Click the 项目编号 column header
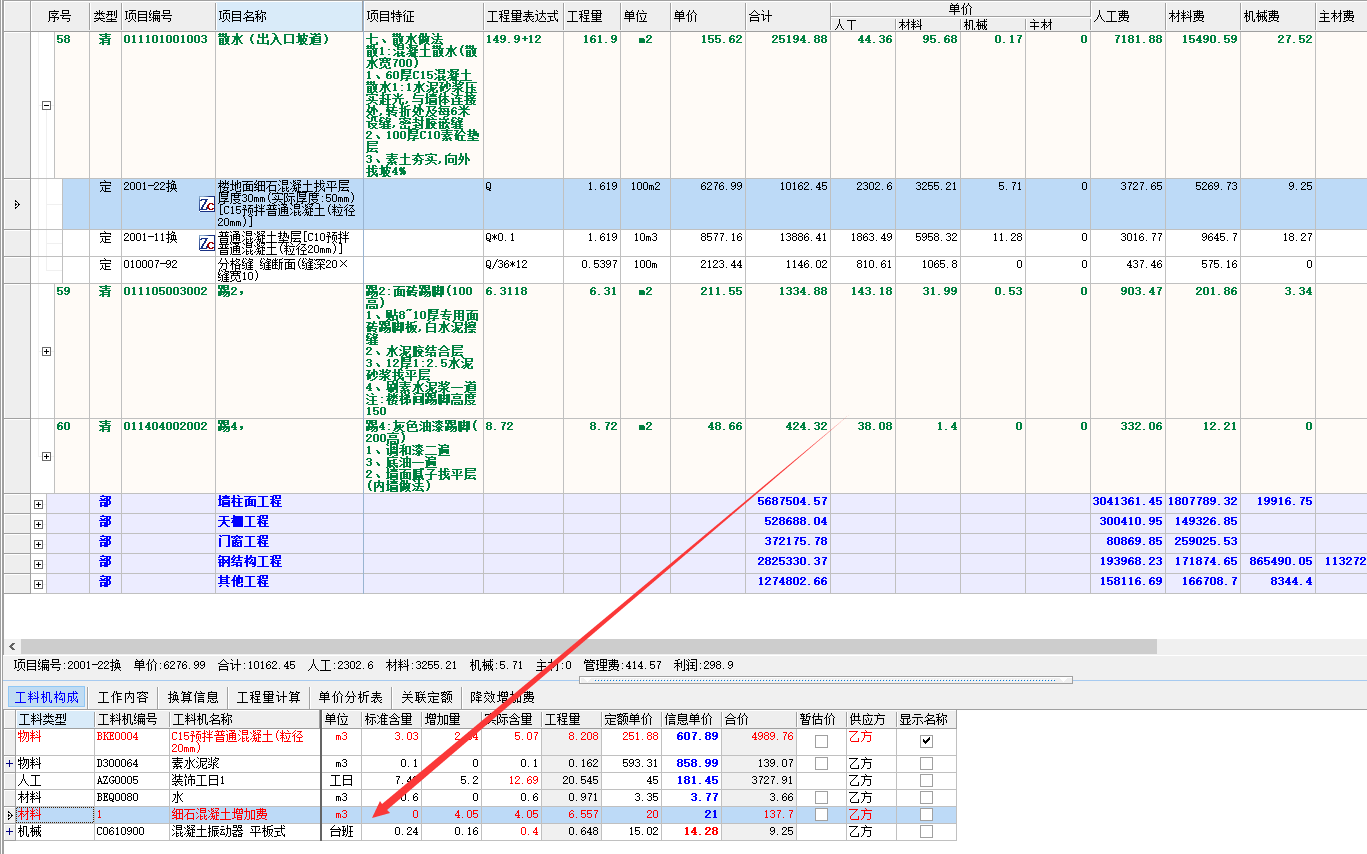This screenshot has height=854, width=1367. 168,16
